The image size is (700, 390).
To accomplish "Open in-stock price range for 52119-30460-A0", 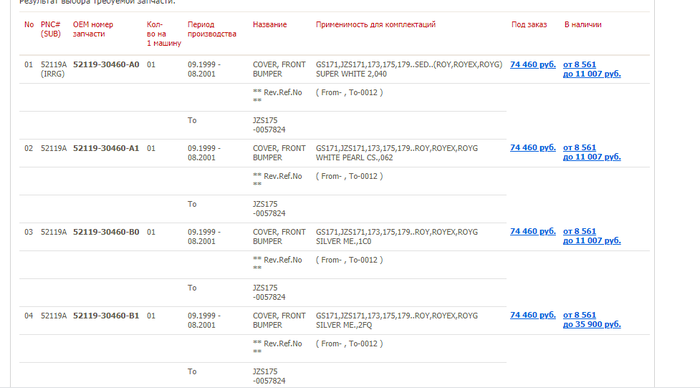I will coord(592,69).
